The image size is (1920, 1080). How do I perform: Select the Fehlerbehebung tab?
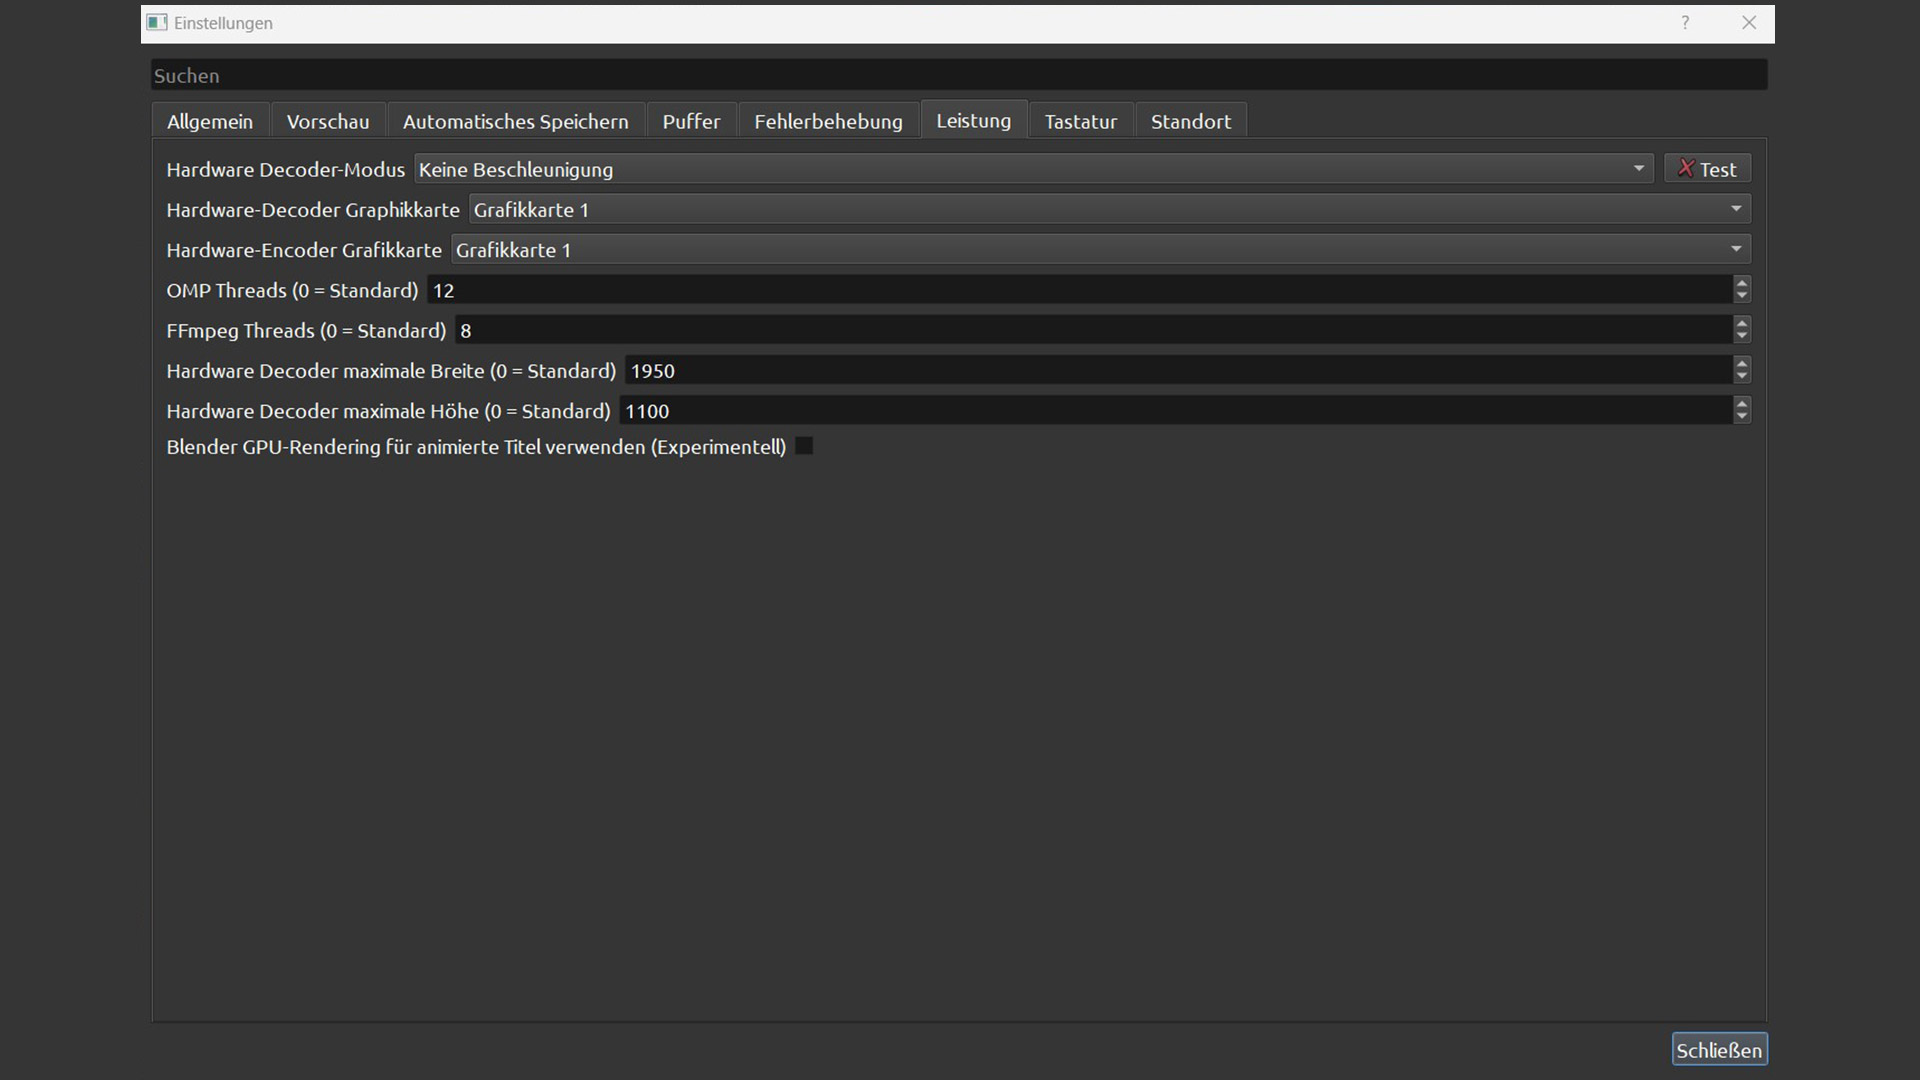[x=828, y=121]
